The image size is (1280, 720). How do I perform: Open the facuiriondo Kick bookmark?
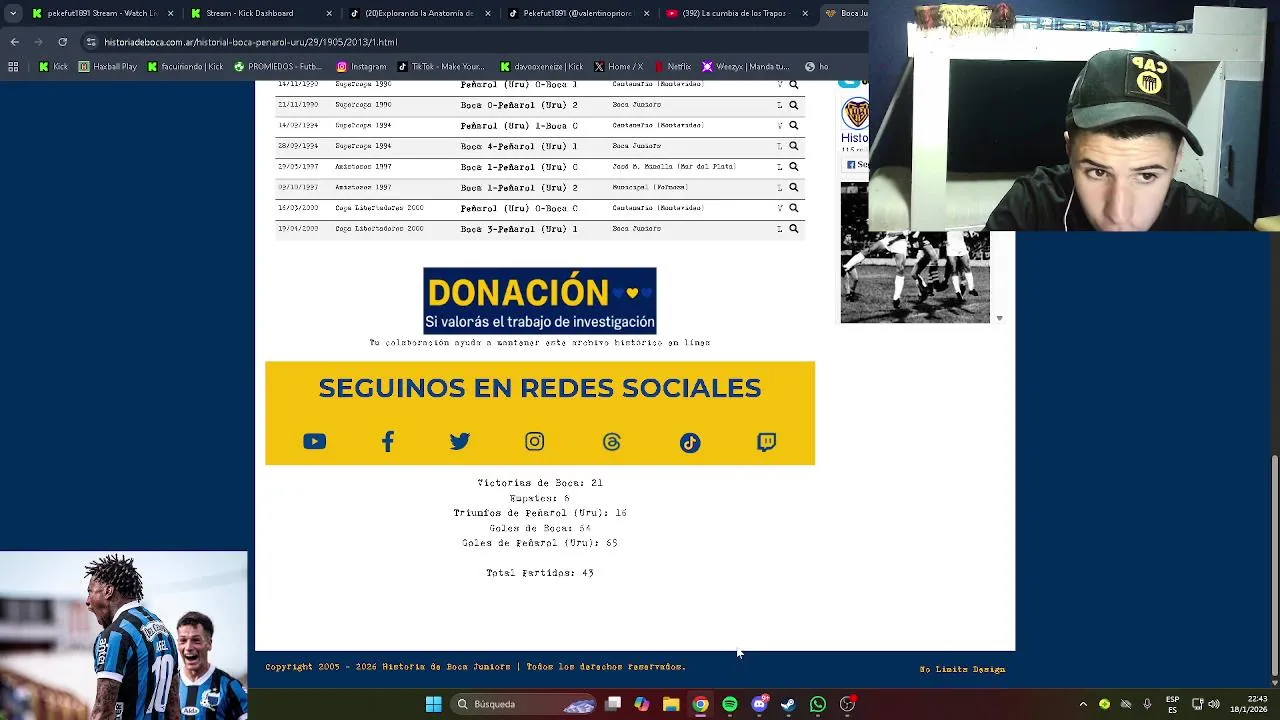[x=186, y=67]
